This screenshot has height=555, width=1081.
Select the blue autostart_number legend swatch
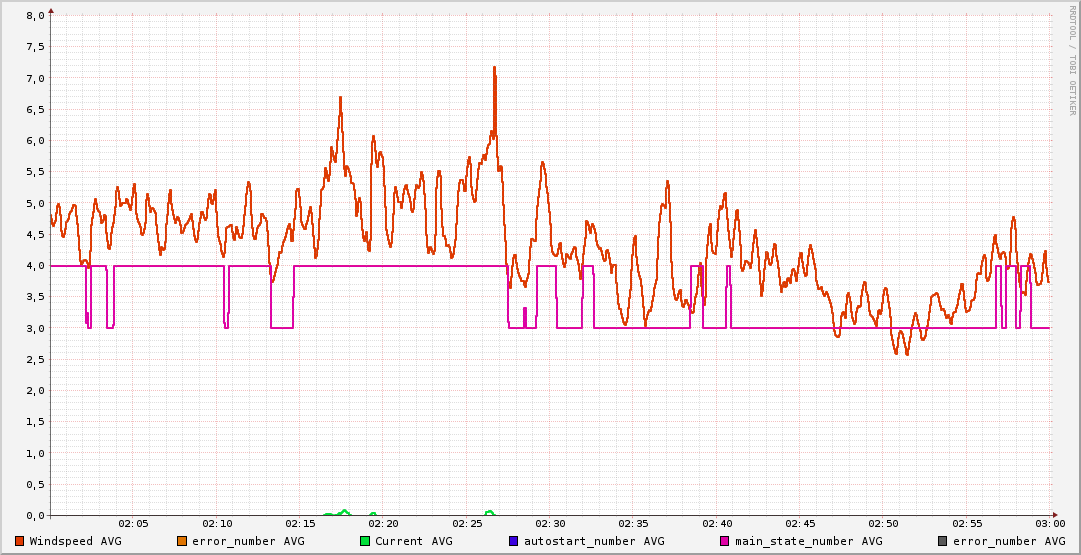[514, 541]
